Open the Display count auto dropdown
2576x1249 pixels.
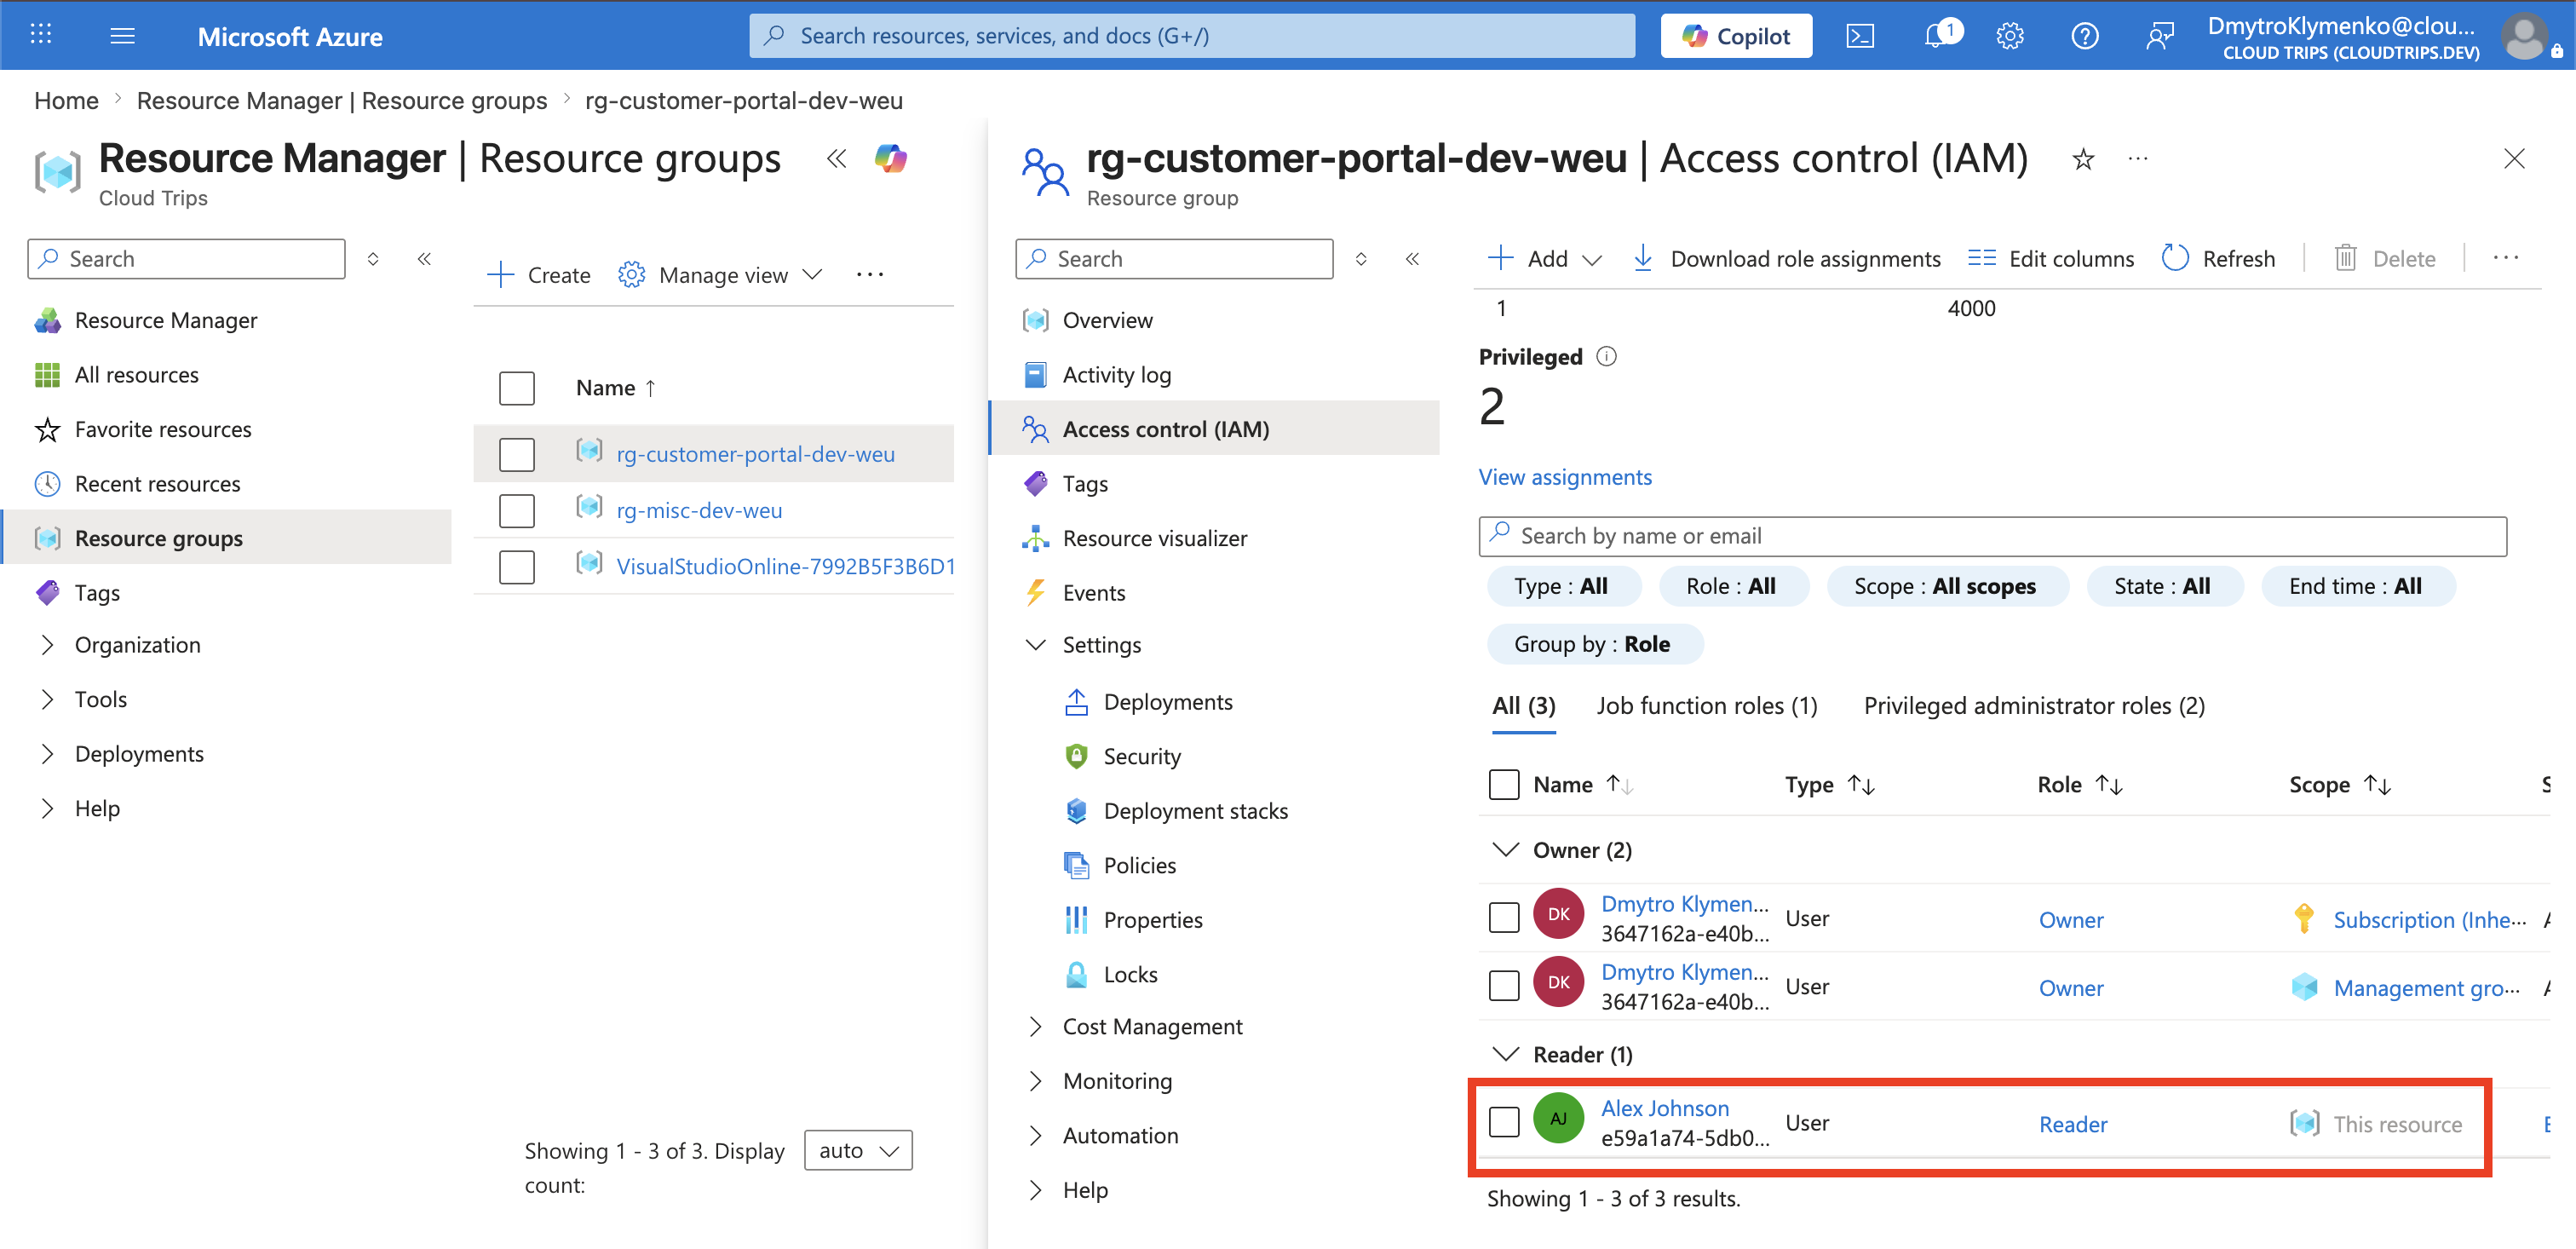(x=857, y=1150)
